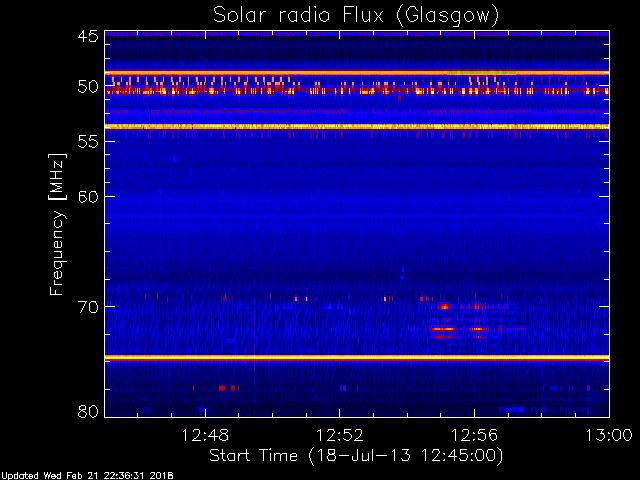
Task: Click the "Frequency [MHz]" axis label
Action: point(57,224)
